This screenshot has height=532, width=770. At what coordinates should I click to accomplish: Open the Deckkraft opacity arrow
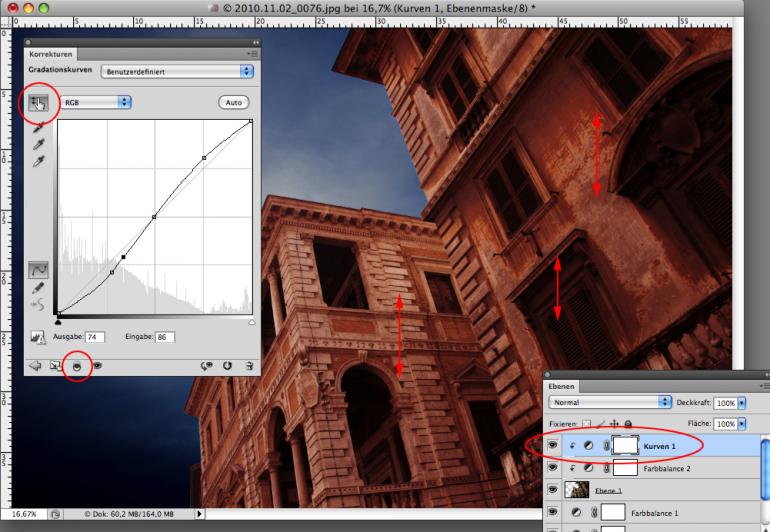[742, 403]
